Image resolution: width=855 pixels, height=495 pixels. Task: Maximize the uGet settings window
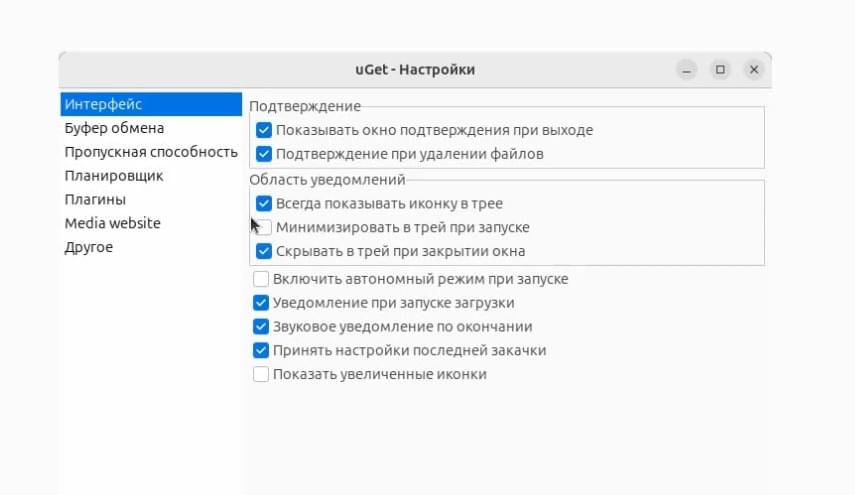(x=720, y=70)
